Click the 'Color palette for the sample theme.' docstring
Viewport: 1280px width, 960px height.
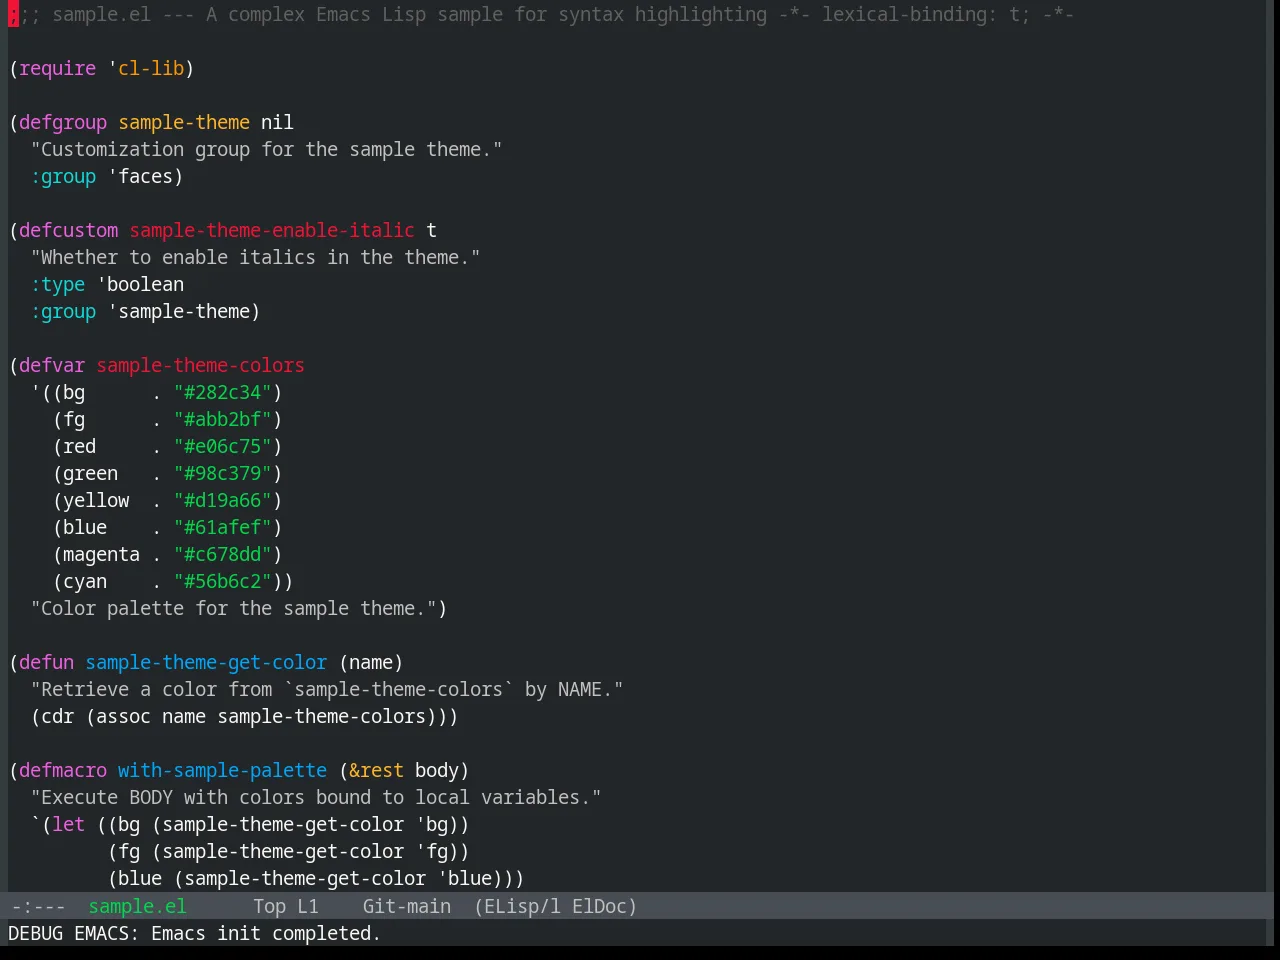click(234, 608)
